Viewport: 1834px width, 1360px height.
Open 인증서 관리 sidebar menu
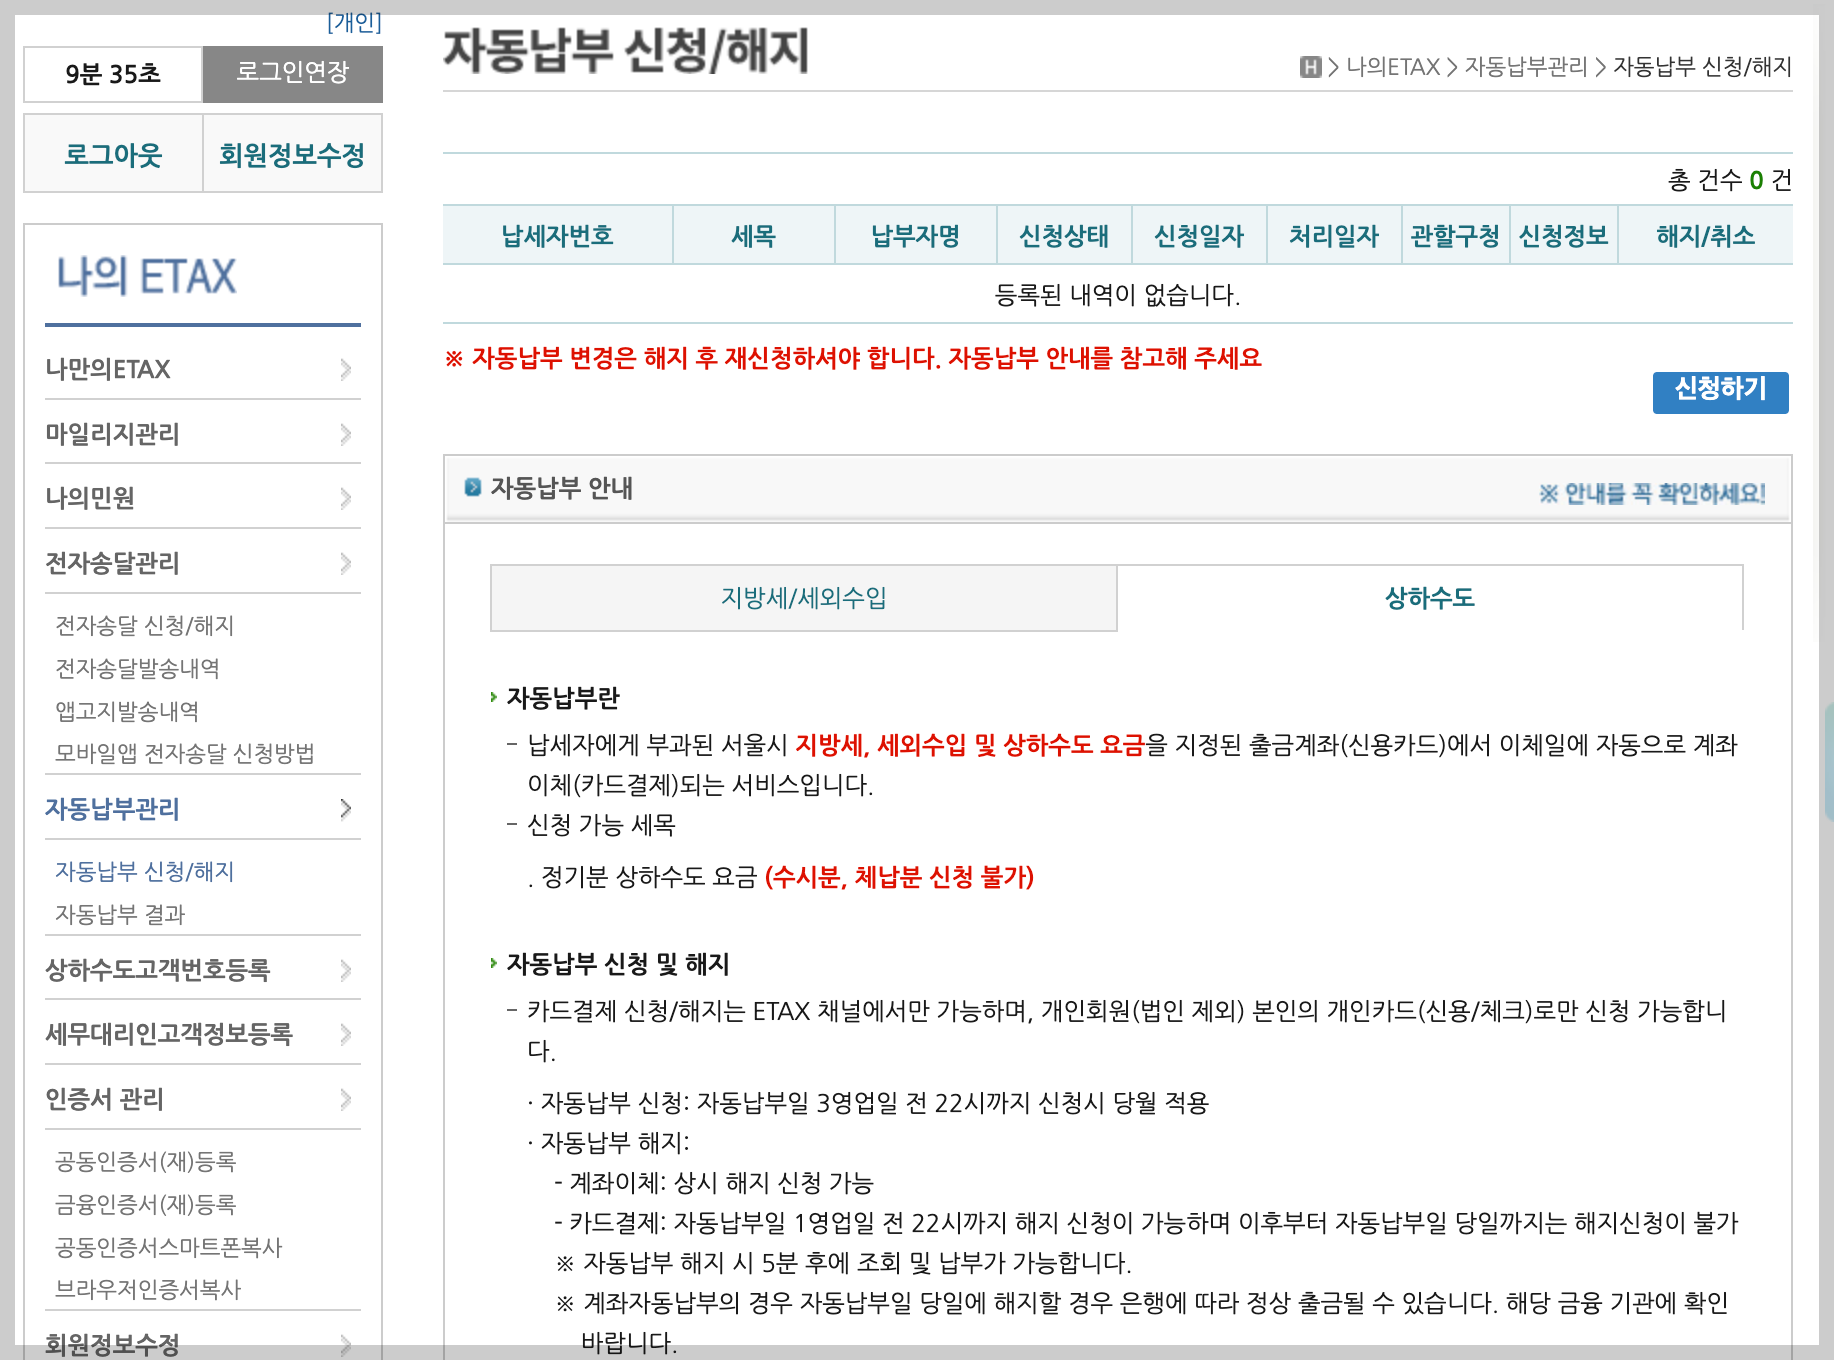pos(104,1099)
